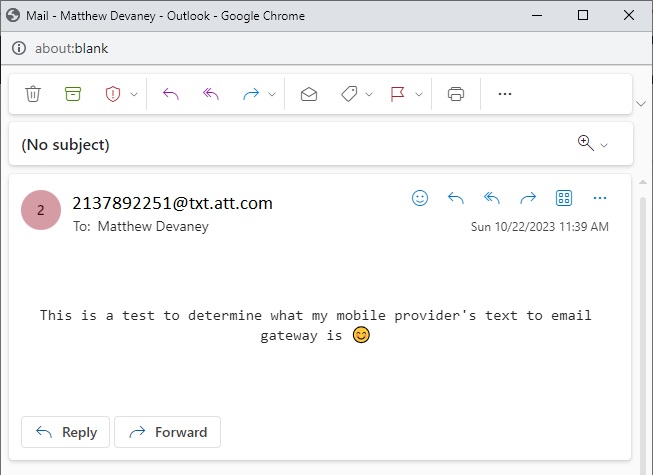Screen dimensions: 653x475
Task: Click the Reply button below message
Action: point(65,432)
